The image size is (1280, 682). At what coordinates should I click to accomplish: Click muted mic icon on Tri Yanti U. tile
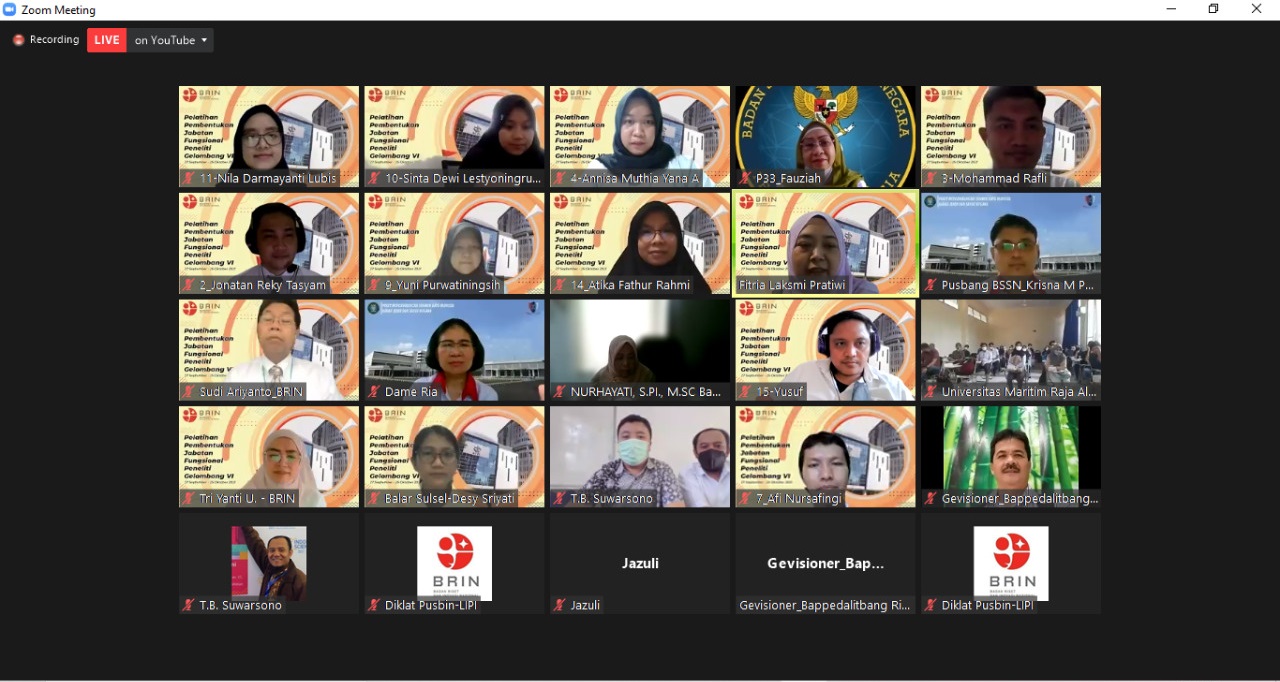[188, 499]
